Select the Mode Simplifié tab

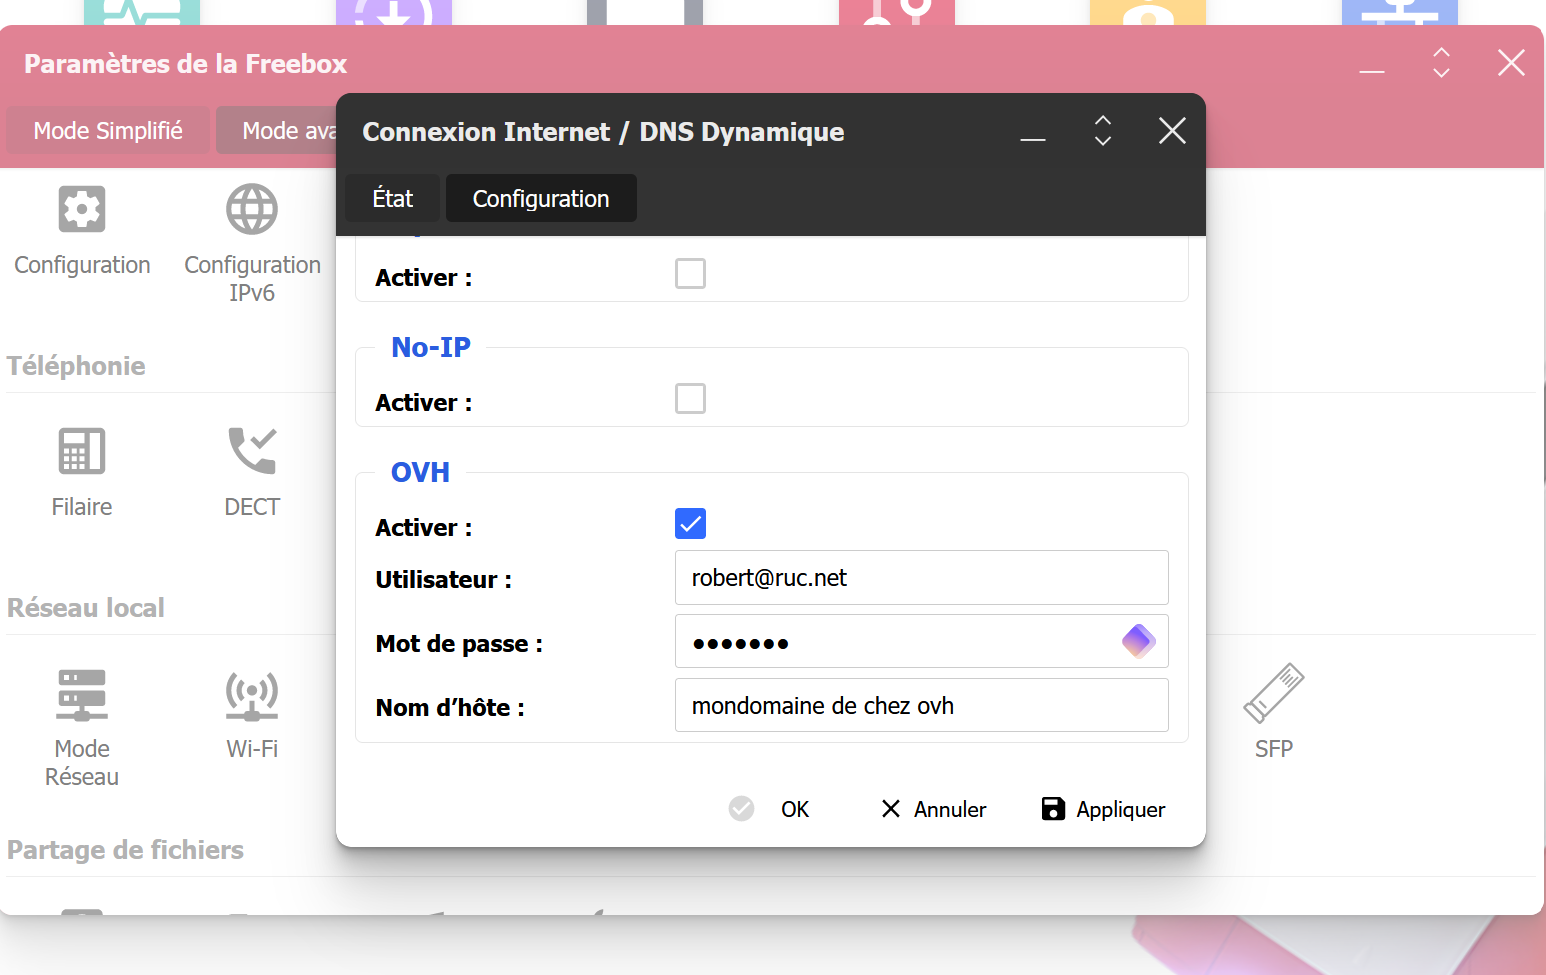(x=108, y=131)
